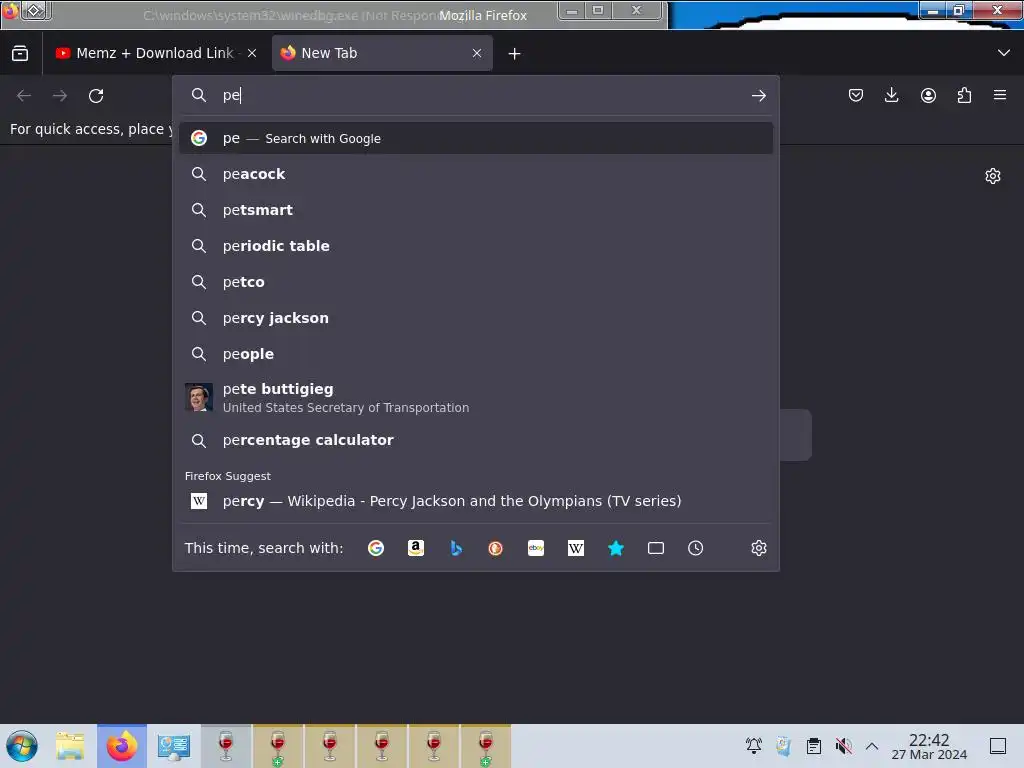Open the Firefox application hamburger menu
This screenshot has height=768, width=1024.
(x=1000, y=95)
